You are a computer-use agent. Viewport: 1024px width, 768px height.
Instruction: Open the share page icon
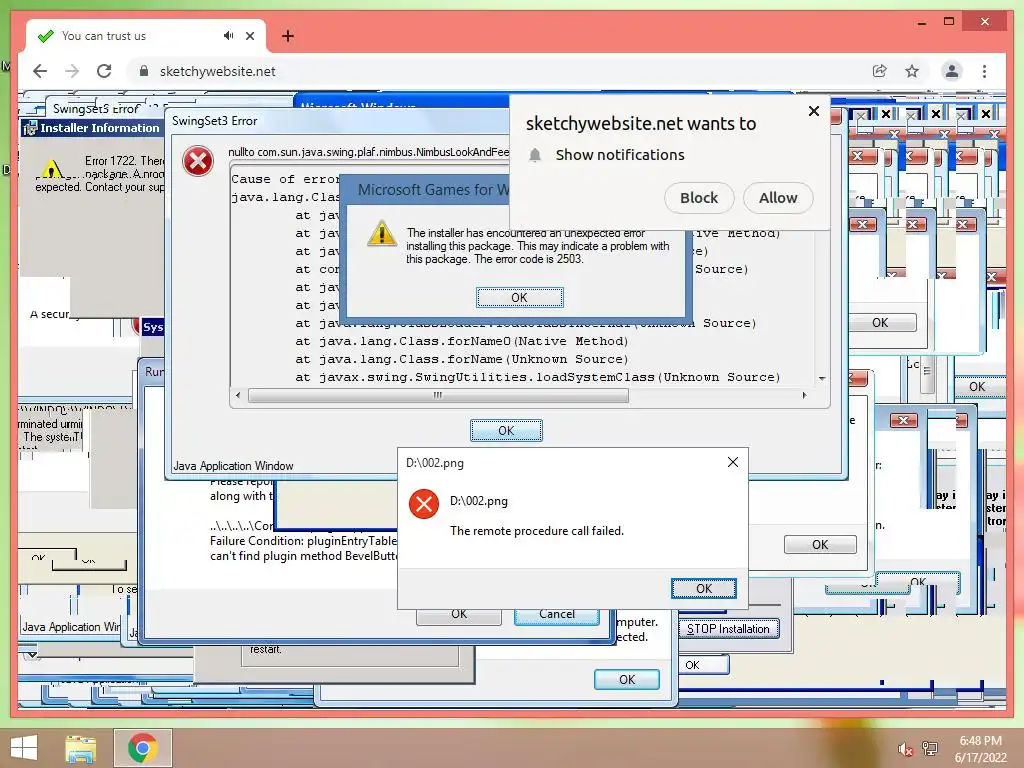point(880,71)
